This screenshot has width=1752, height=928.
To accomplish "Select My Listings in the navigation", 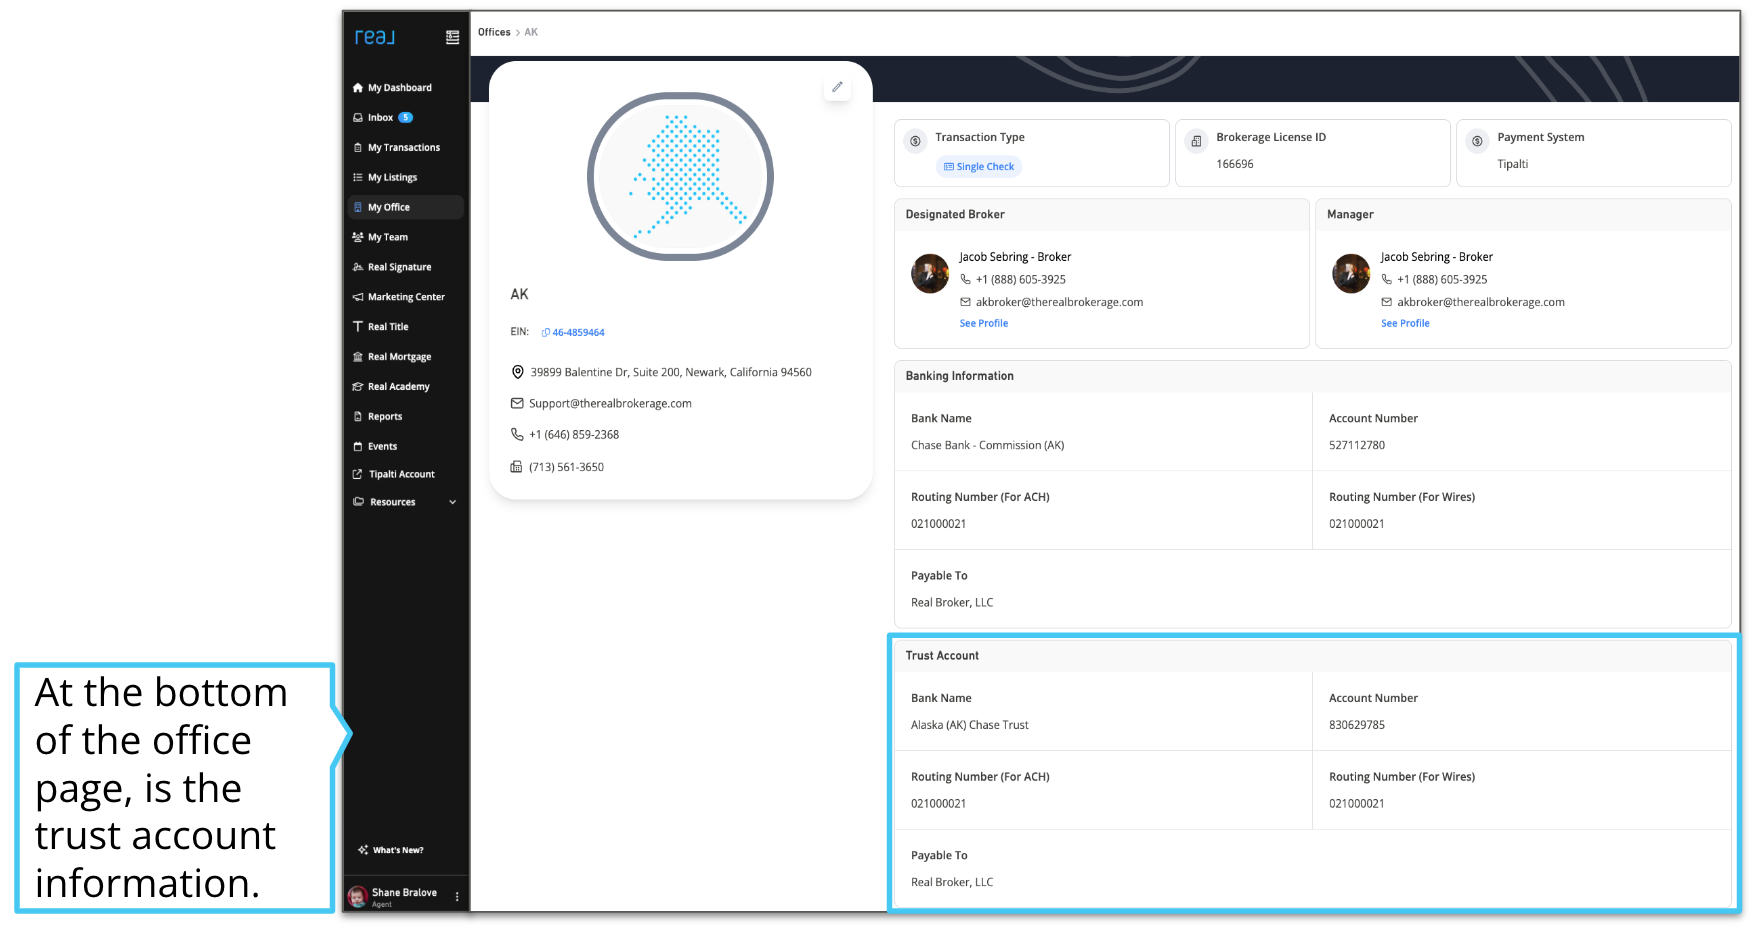I will [392, 178].
